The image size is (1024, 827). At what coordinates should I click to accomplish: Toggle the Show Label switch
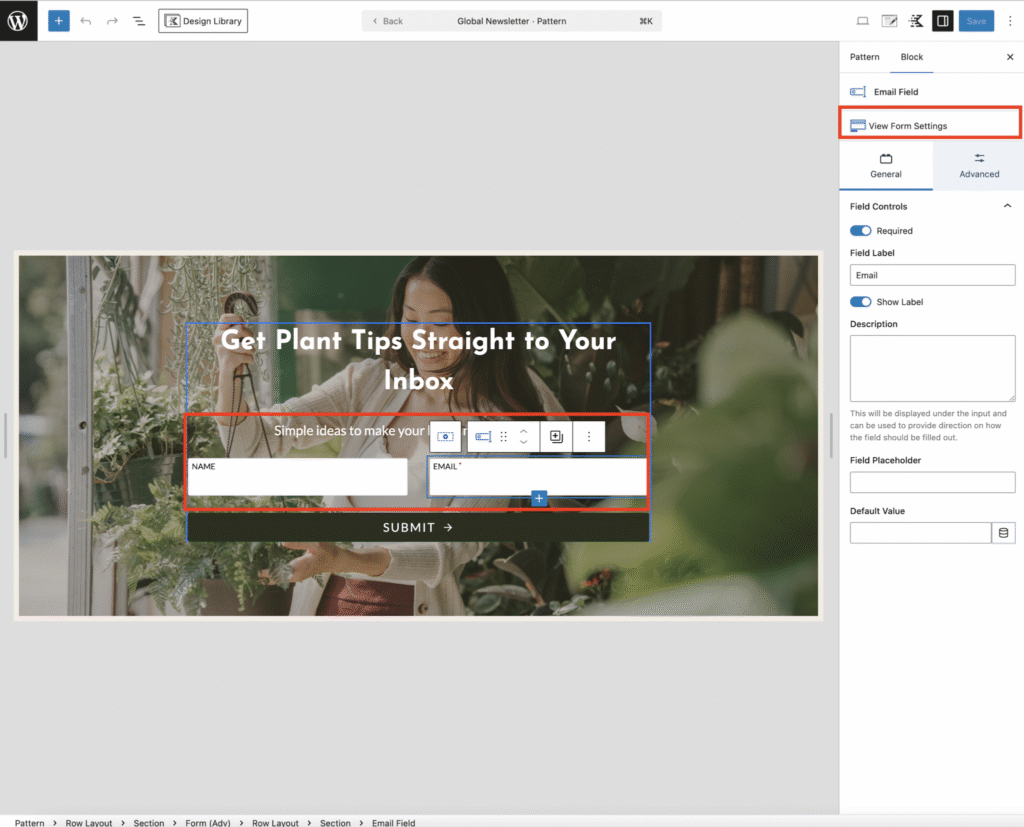[860, 302]
